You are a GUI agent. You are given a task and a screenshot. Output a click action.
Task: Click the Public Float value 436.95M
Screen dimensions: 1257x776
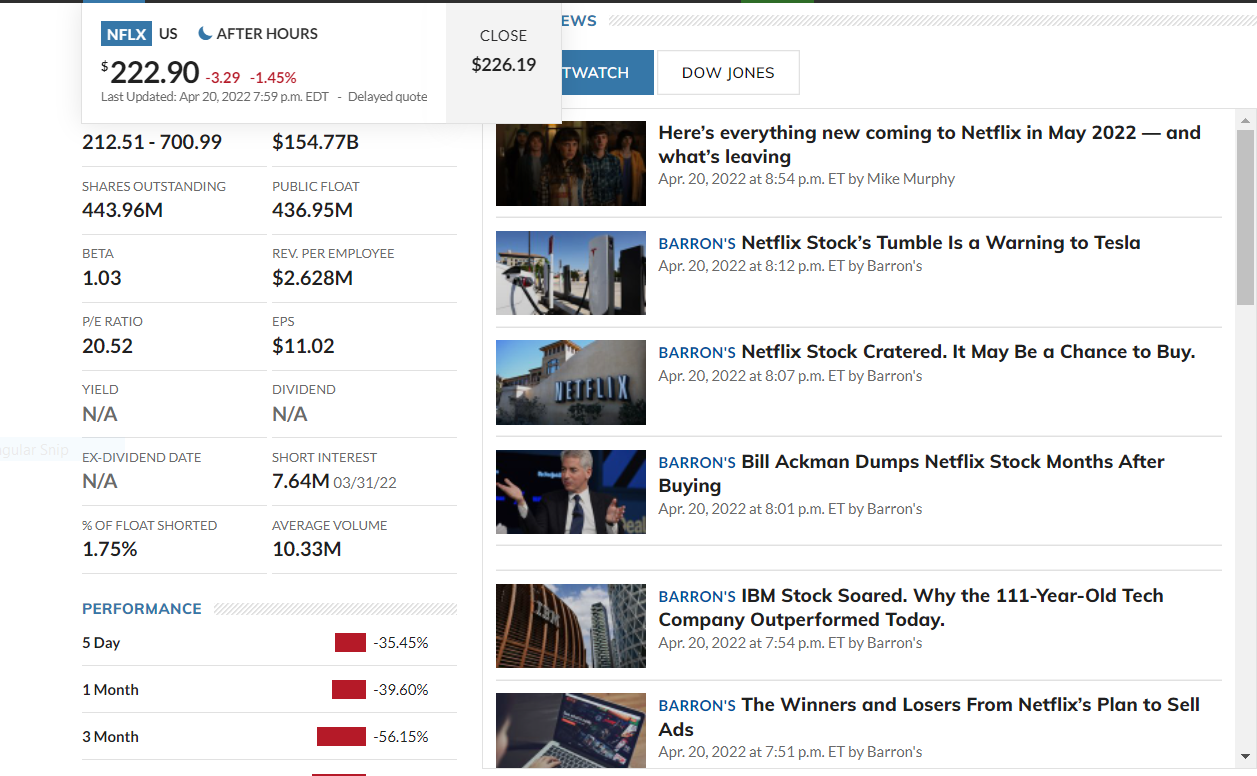tap(312, 210)
